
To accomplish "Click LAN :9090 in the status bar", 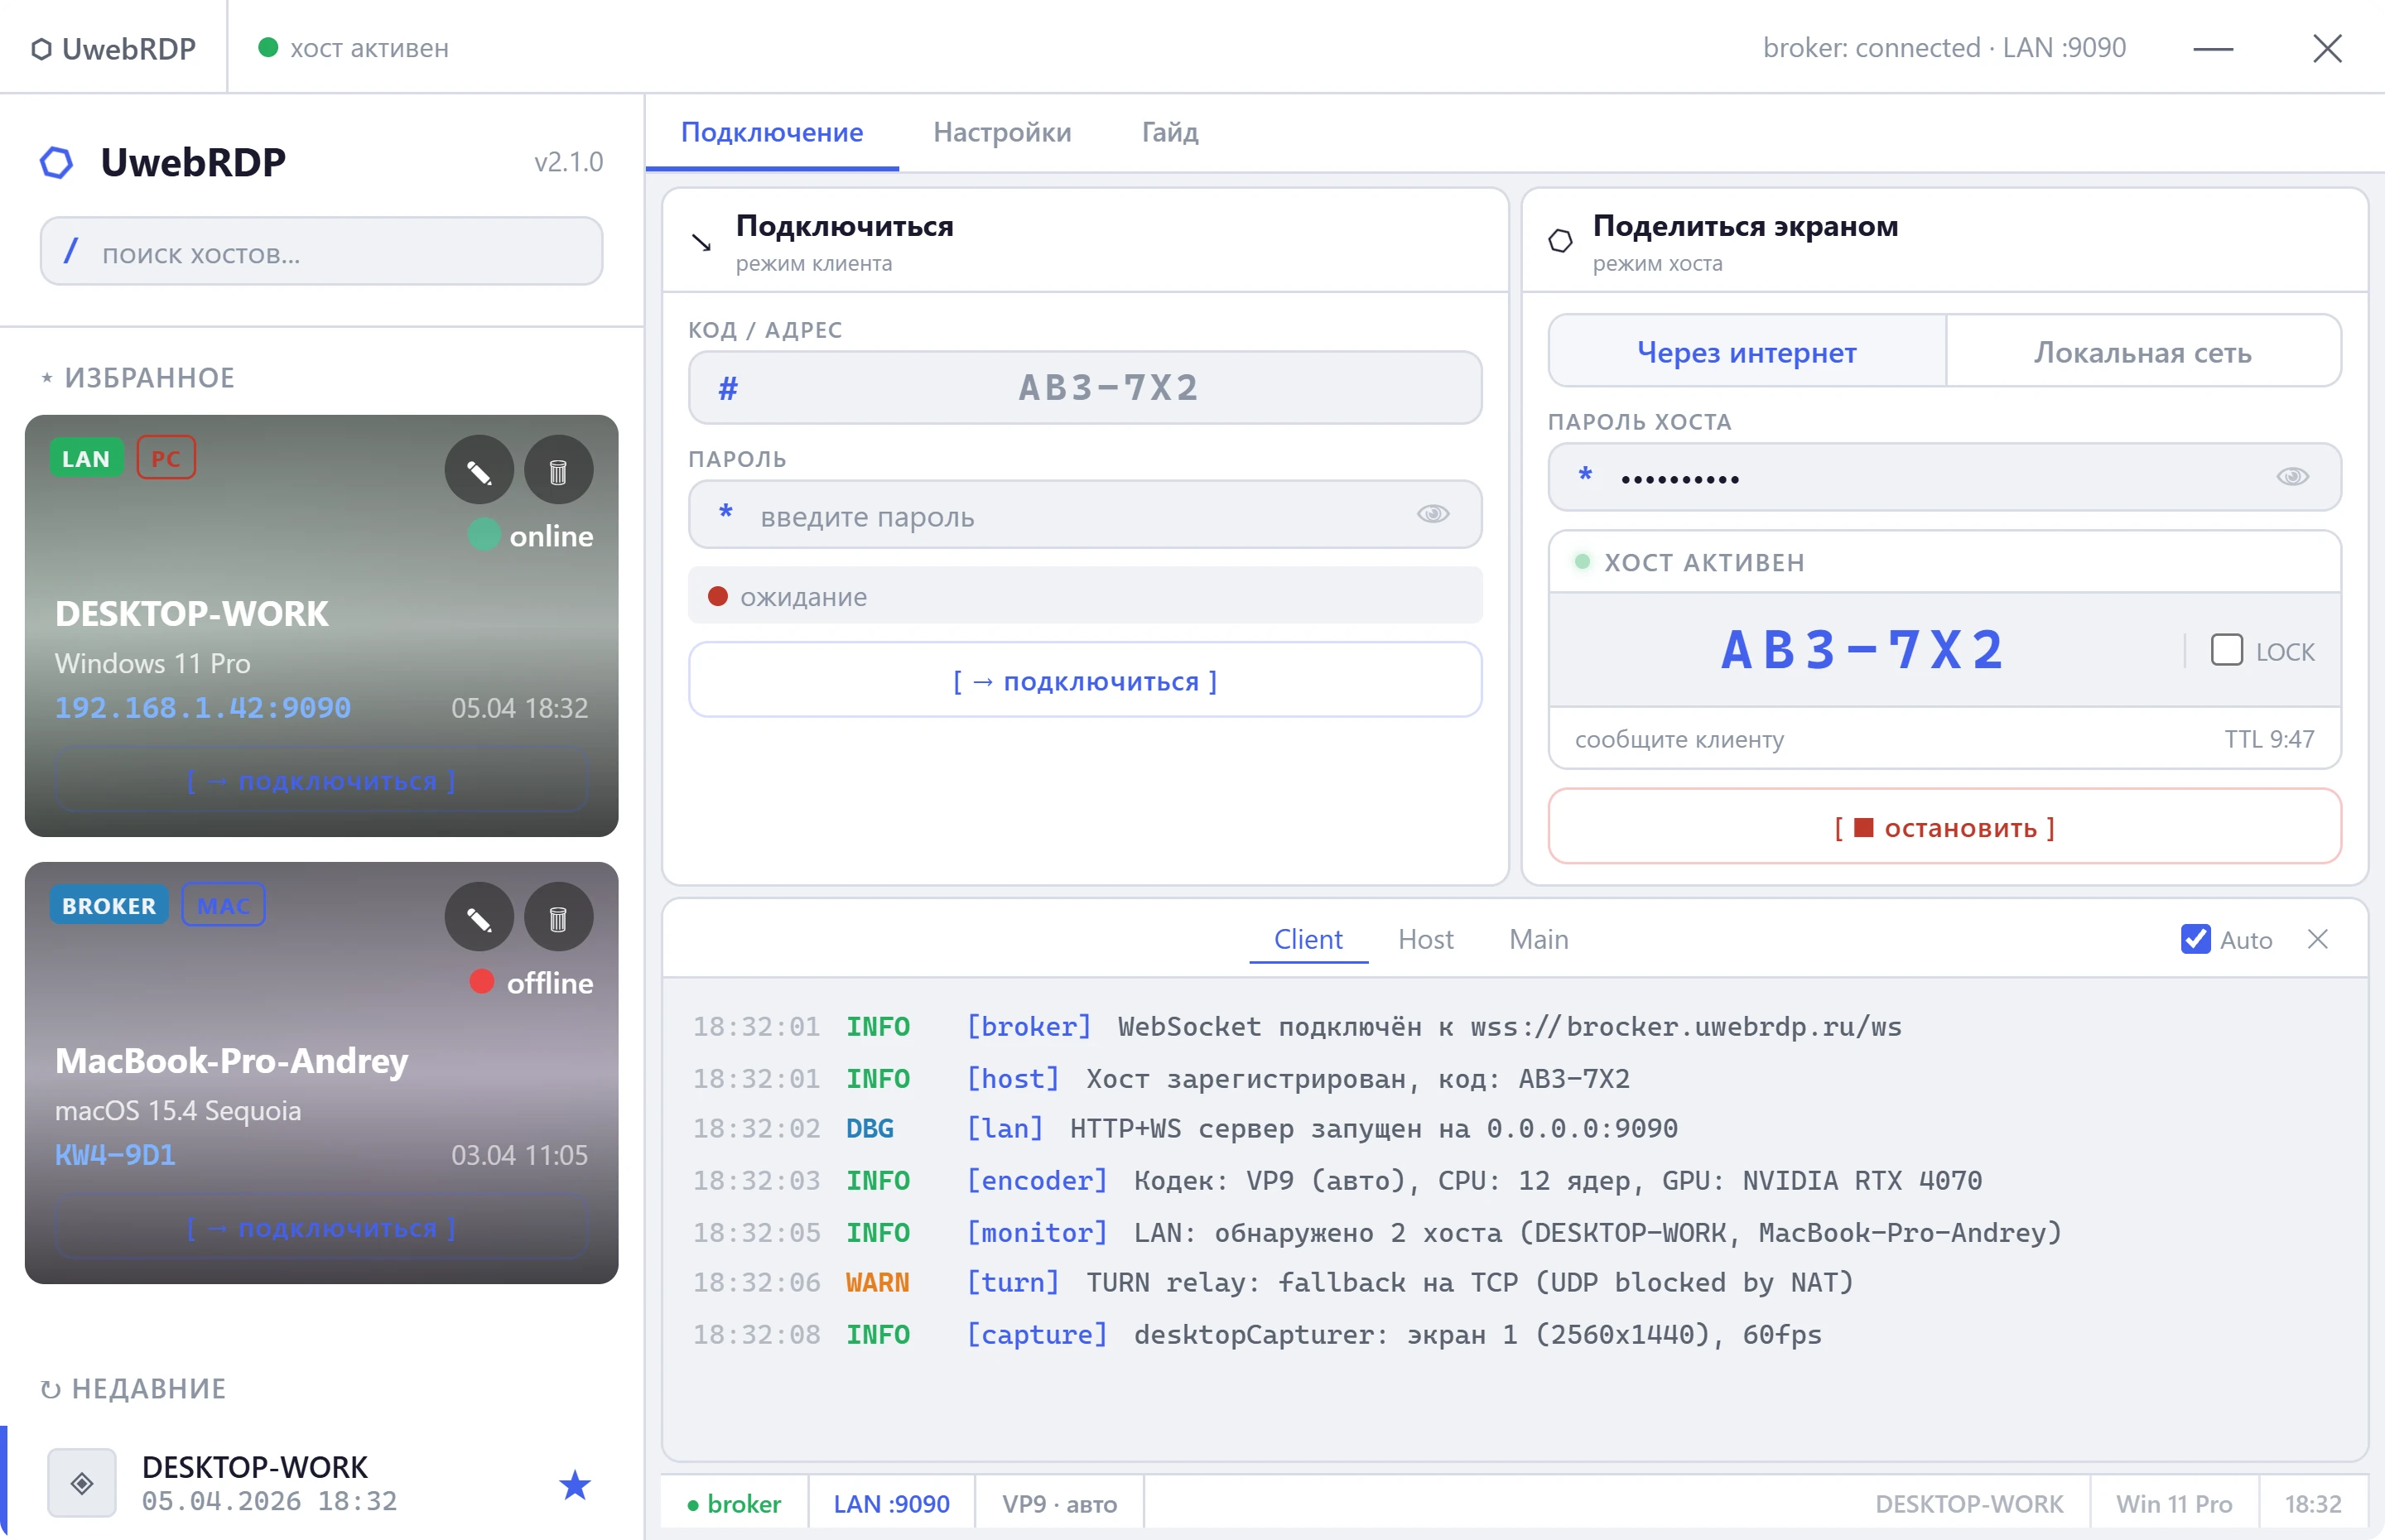I will coord(891,1504).
